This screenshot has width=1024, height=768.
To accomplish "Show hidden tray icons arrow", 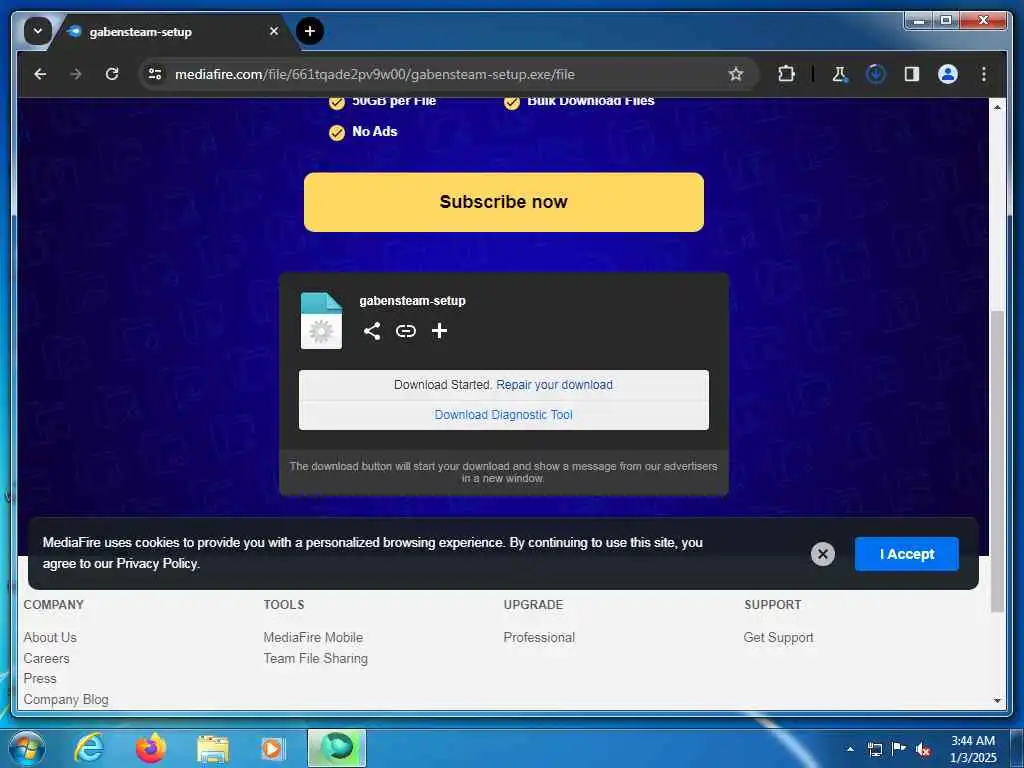I will tap(850, 749).
